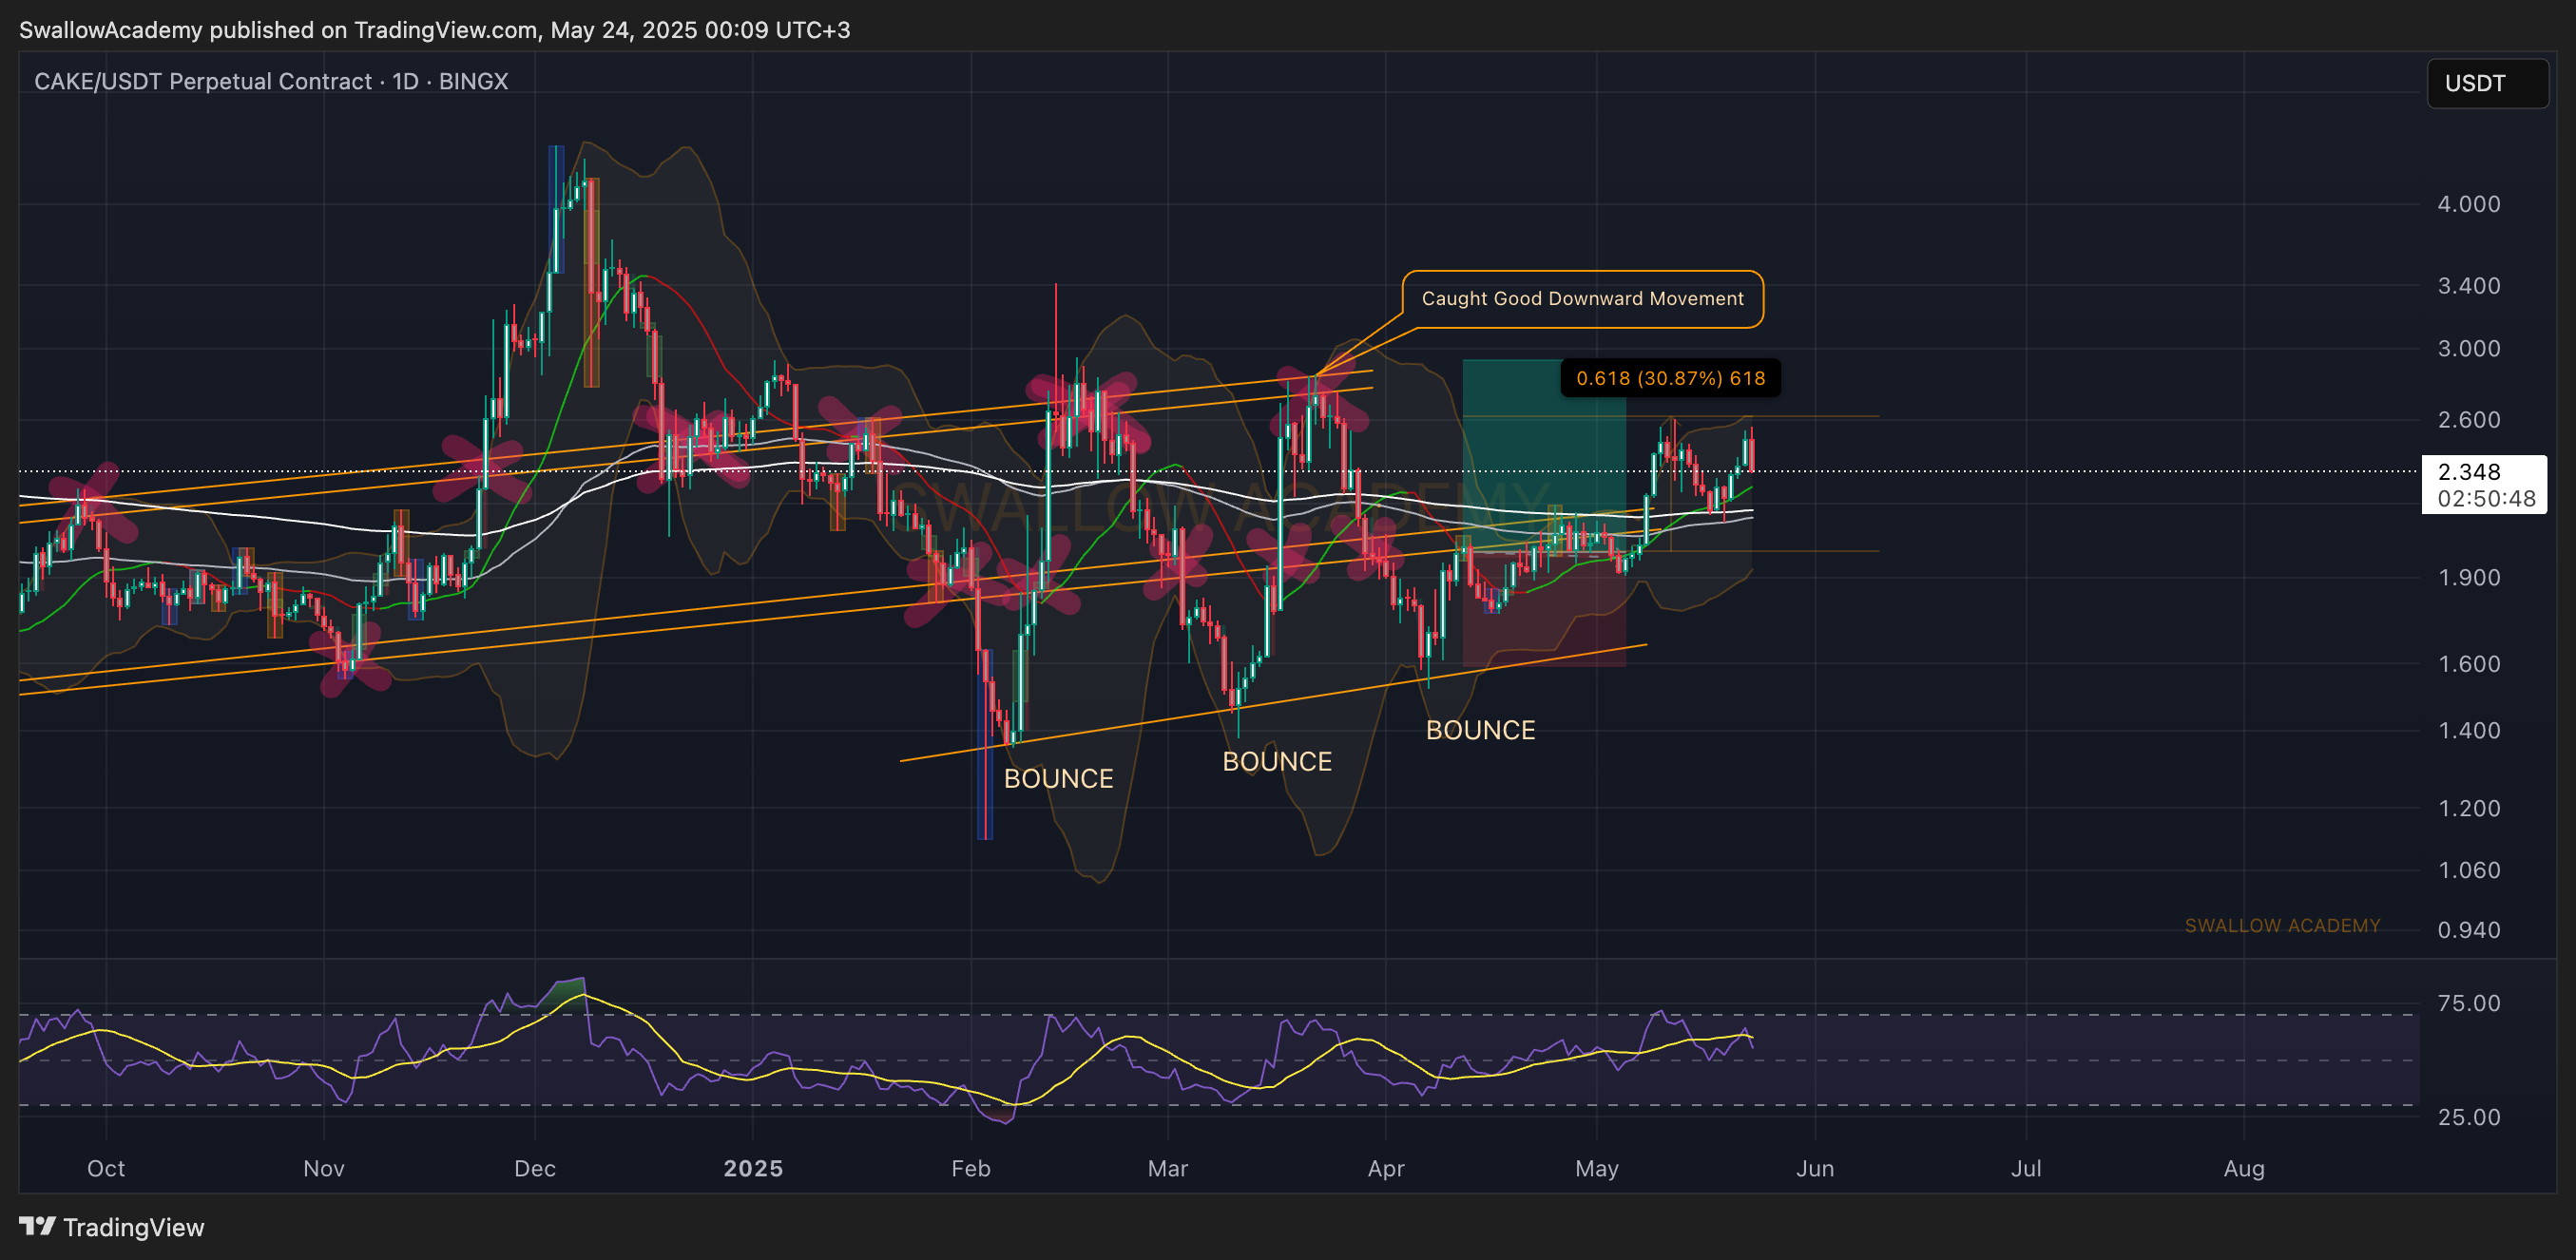Click the Feb time axis label

pyautogui.click(x=971, y=1168)
